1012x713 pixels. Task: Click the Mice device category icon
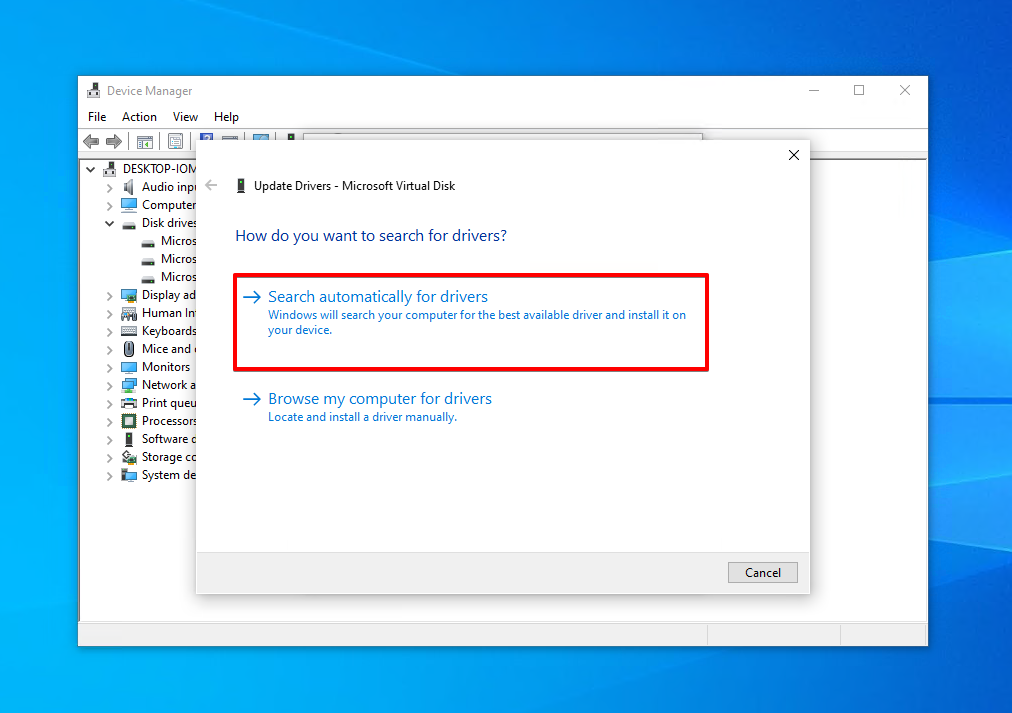(129, 349)
